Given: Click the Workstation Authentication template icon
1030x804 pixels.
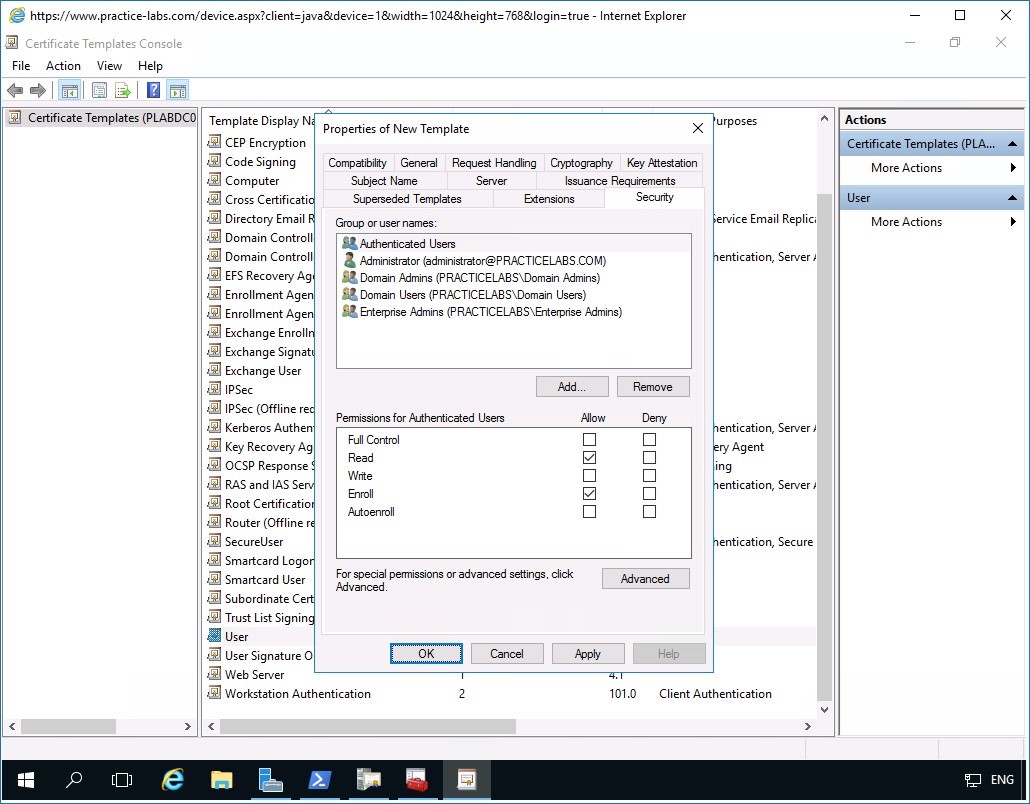Looking at the screenshot, I should pos(214,693).
